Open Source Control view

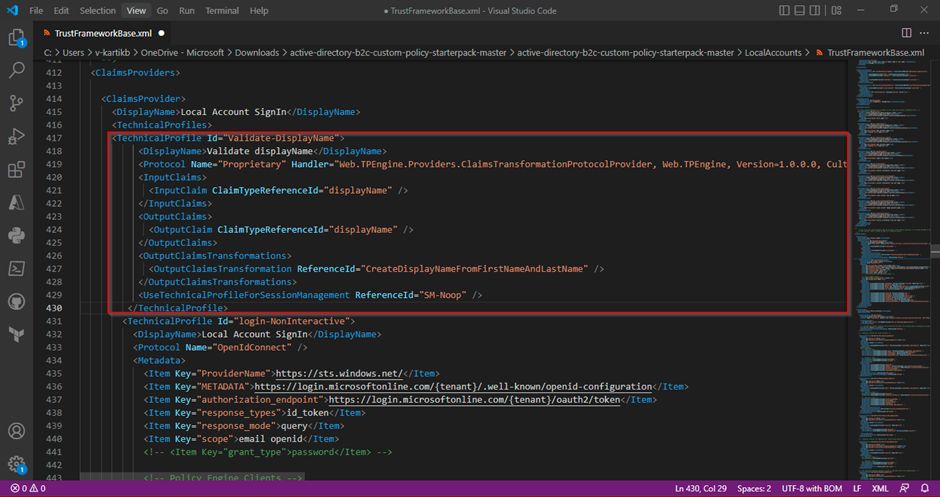[16, 103]
